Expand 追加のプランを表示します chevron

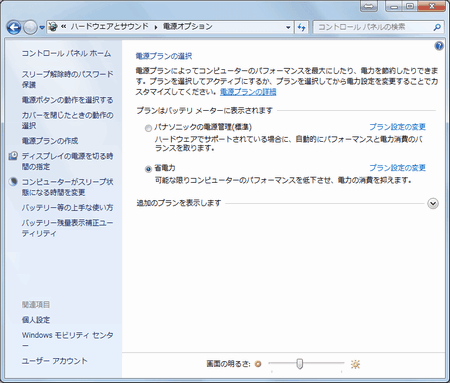point(433,203)
